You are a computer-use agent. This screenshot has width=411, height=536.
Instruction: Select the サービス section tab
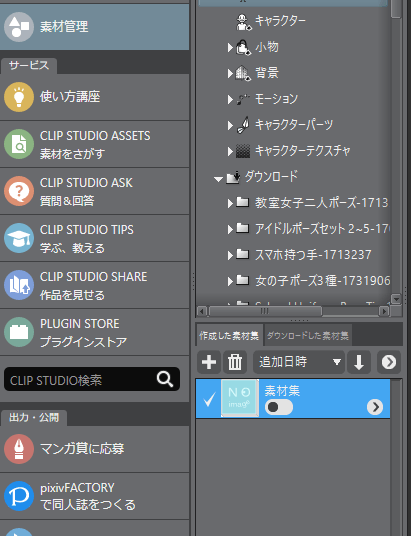(x=29, y=66)
